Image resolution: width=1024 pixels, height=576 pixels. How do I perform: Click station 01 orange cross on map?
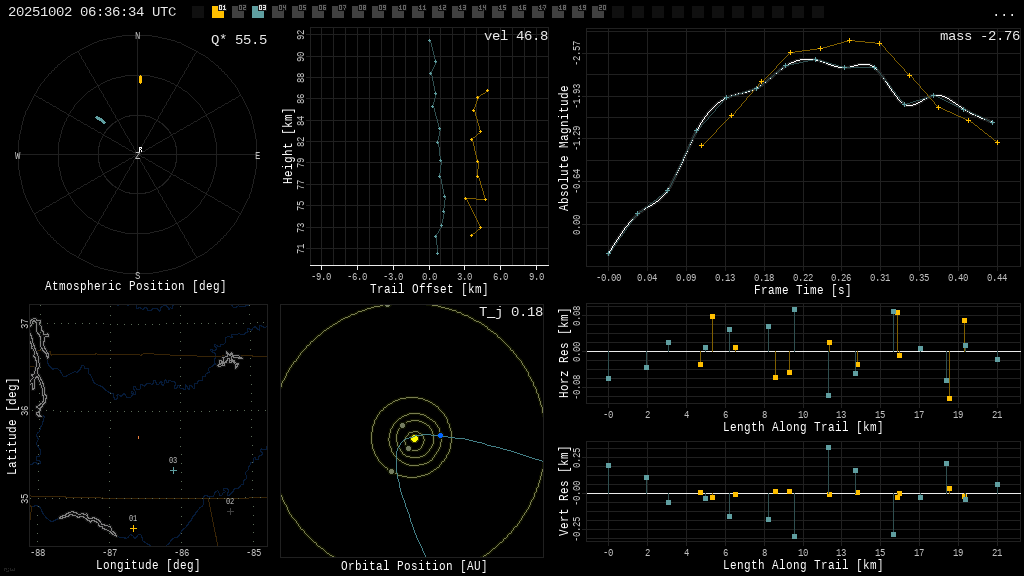[133, 528]
